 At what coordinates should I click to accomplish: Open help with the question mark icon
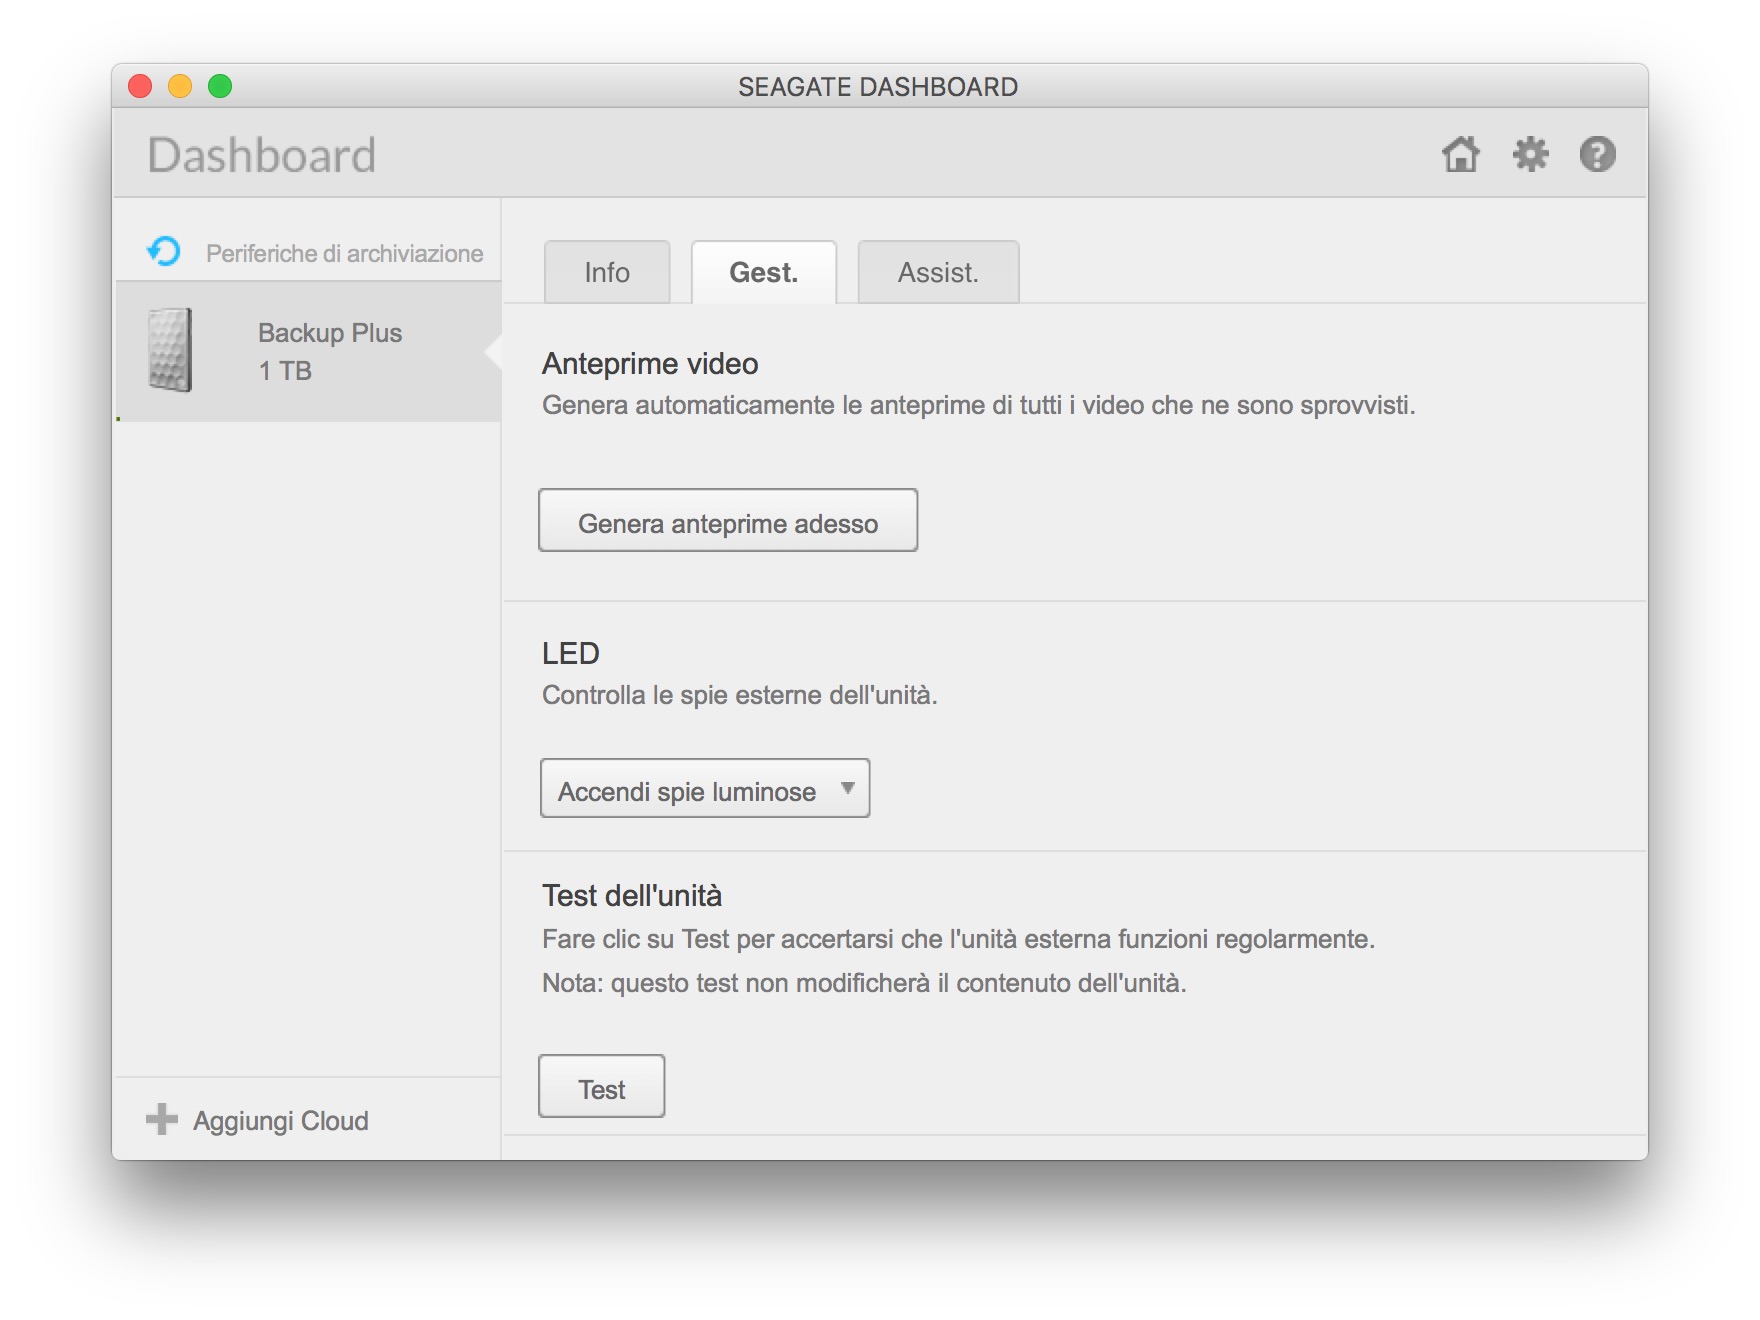click(x=1597, y=155)
